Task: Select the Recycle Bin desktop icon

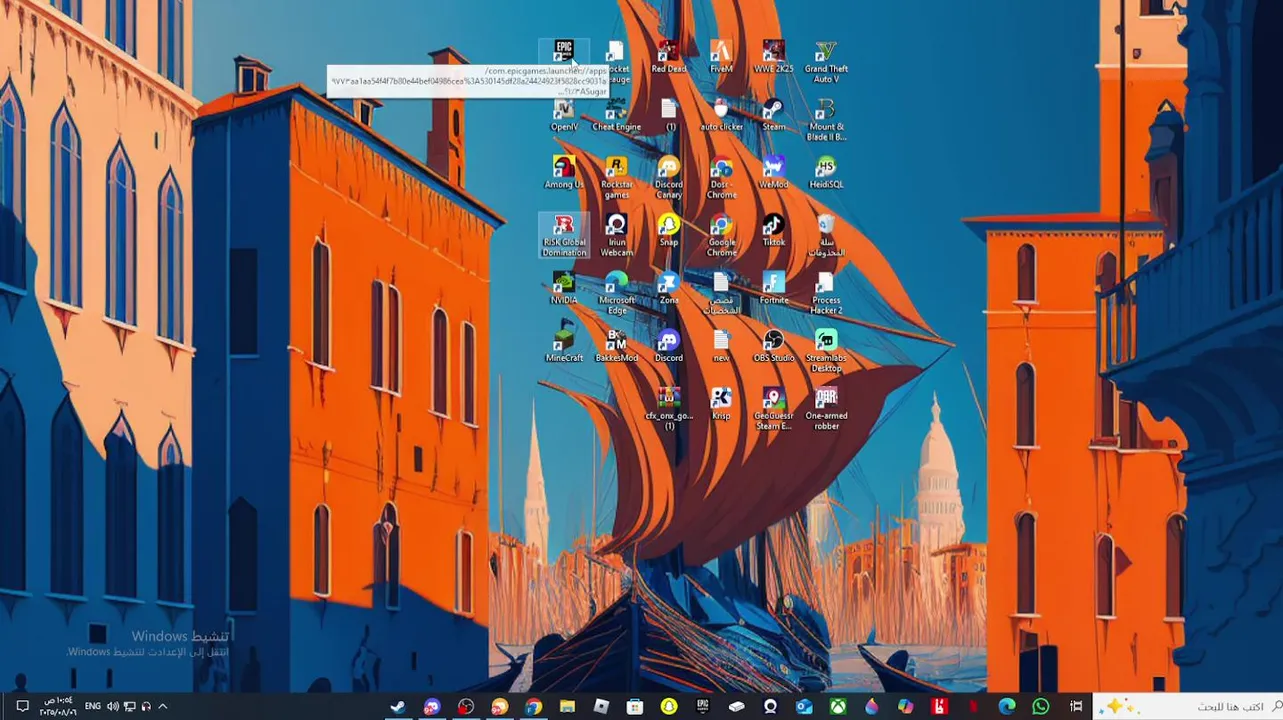Action: click(x=826, y=235)
